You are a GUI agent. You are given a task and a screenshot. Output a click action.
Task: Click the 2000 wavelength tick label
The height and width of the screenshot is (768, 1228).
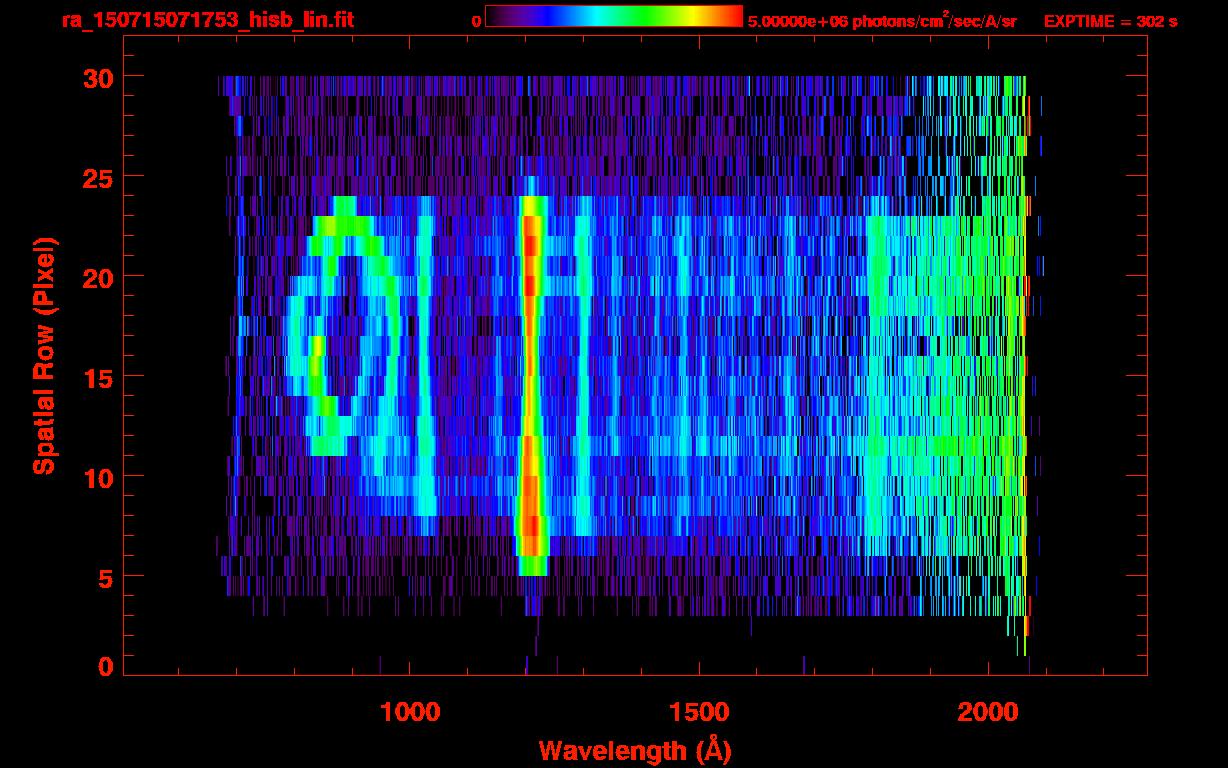pos(986,712)
